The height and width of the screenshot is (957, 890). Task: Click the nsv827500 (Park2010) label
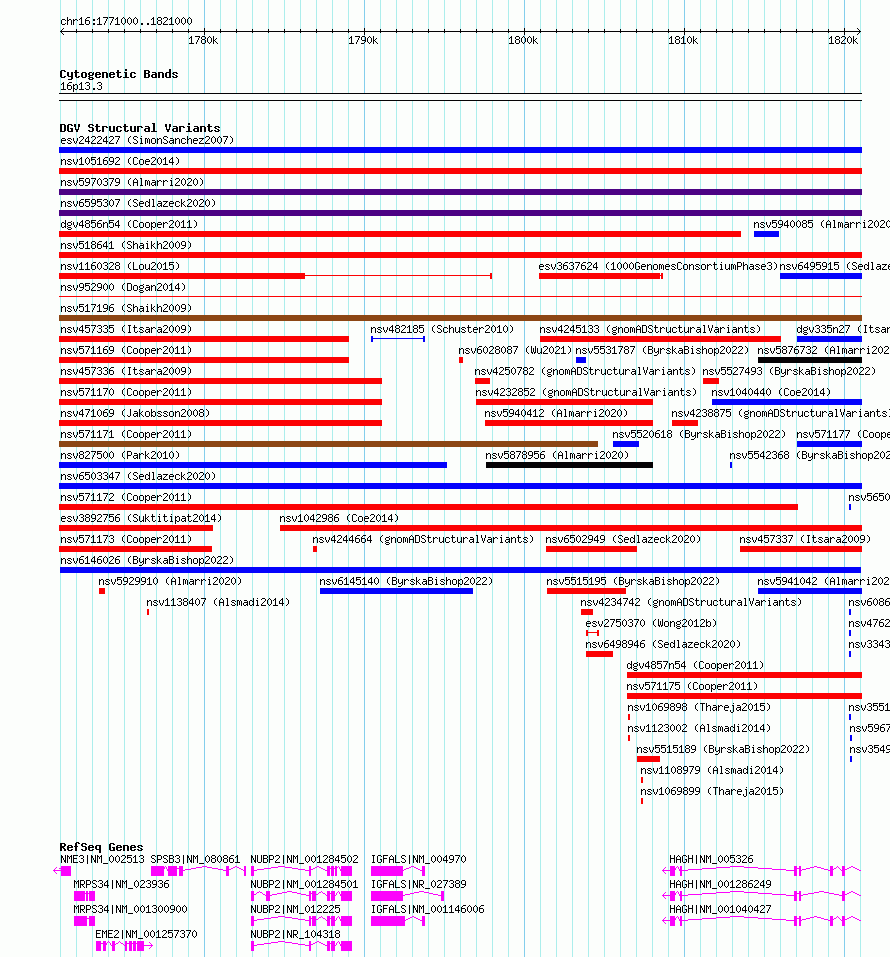tap(120, 455)
